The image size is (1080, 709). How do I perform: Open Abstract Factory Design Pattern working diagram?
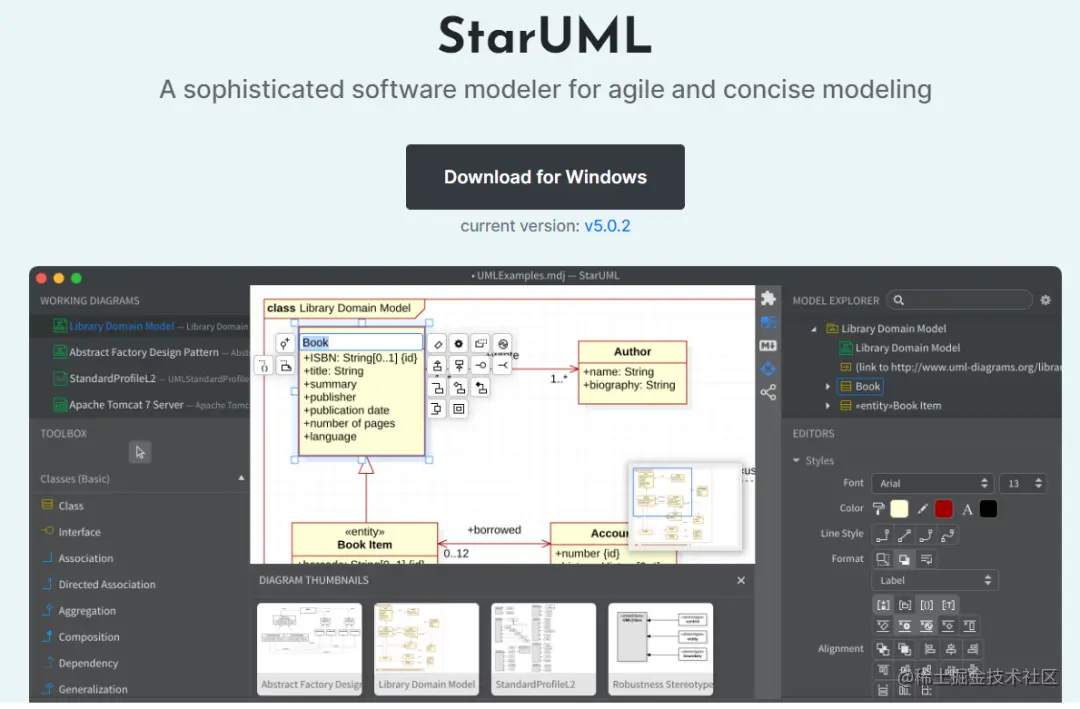pos(140,352)
